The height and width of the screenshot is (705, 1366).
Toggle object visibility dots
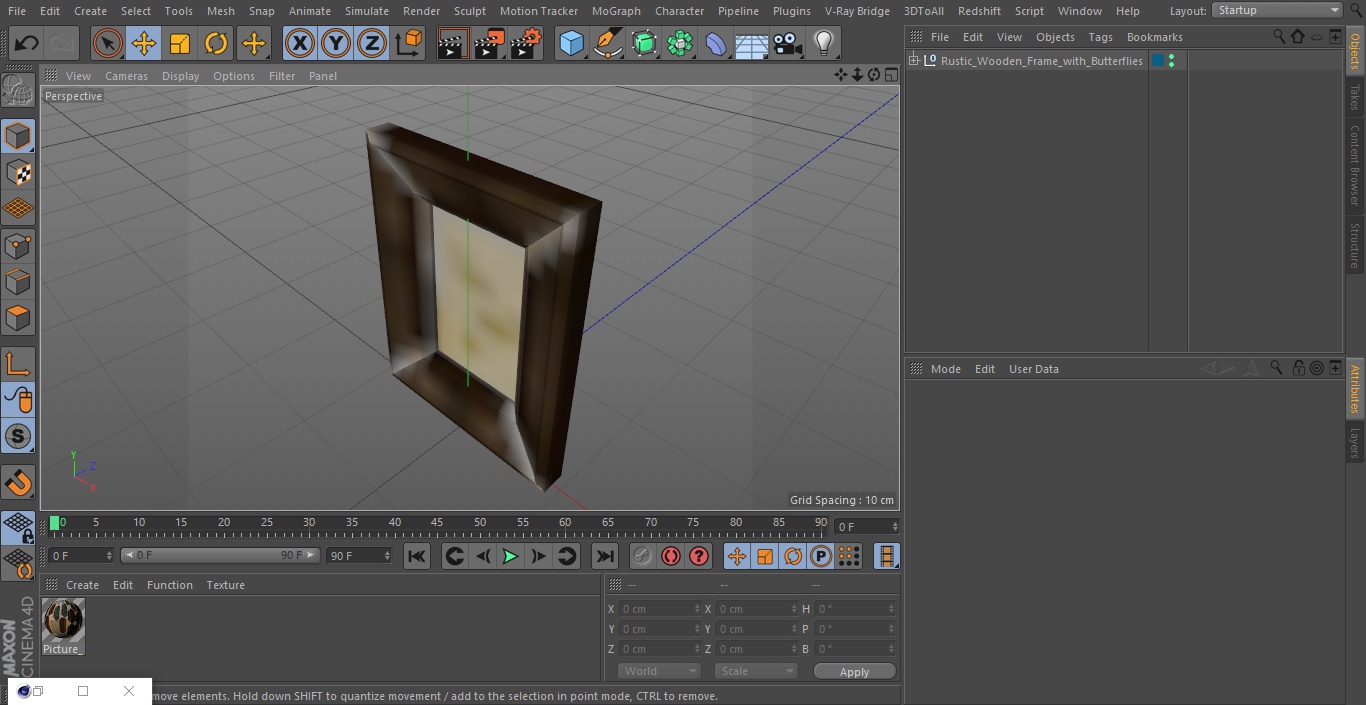pyautogui.click(x=1171, y=61)
